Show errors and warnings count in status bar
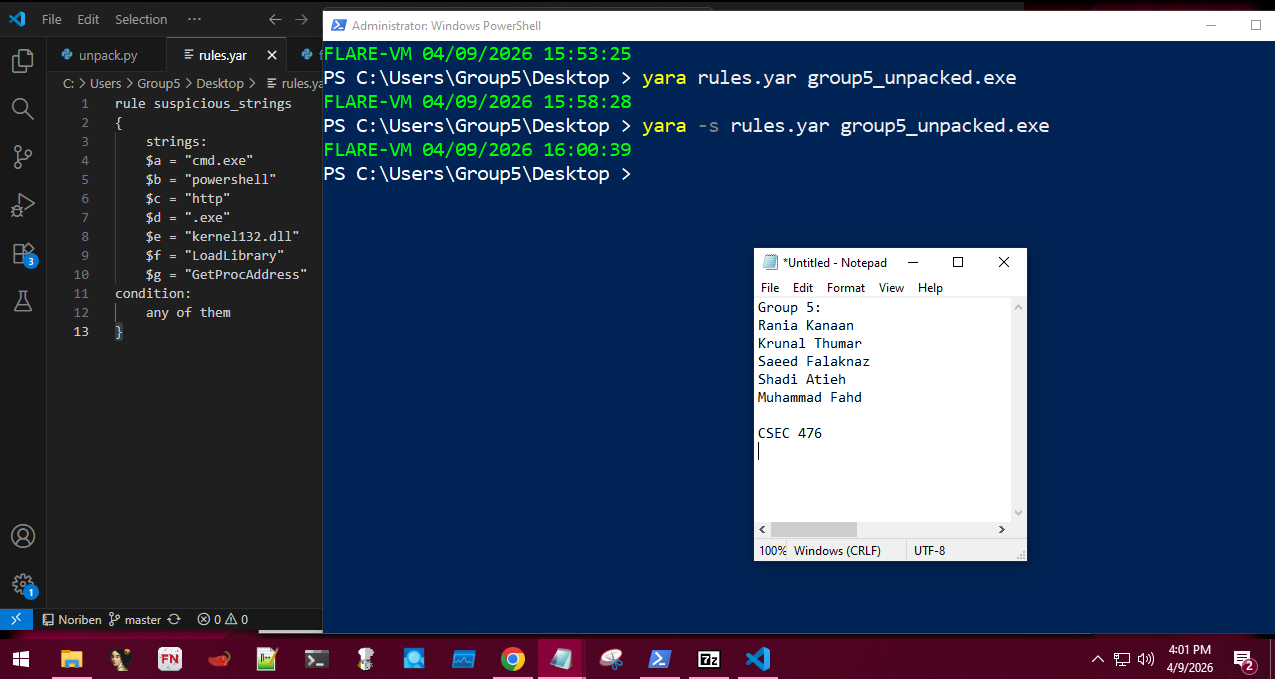 click(x=222, y=619)
